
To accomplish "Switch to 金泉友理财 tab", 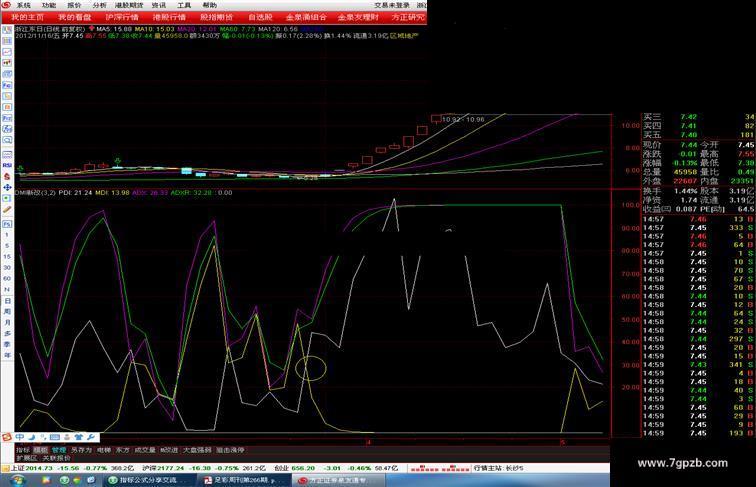I will coord(358,17).
